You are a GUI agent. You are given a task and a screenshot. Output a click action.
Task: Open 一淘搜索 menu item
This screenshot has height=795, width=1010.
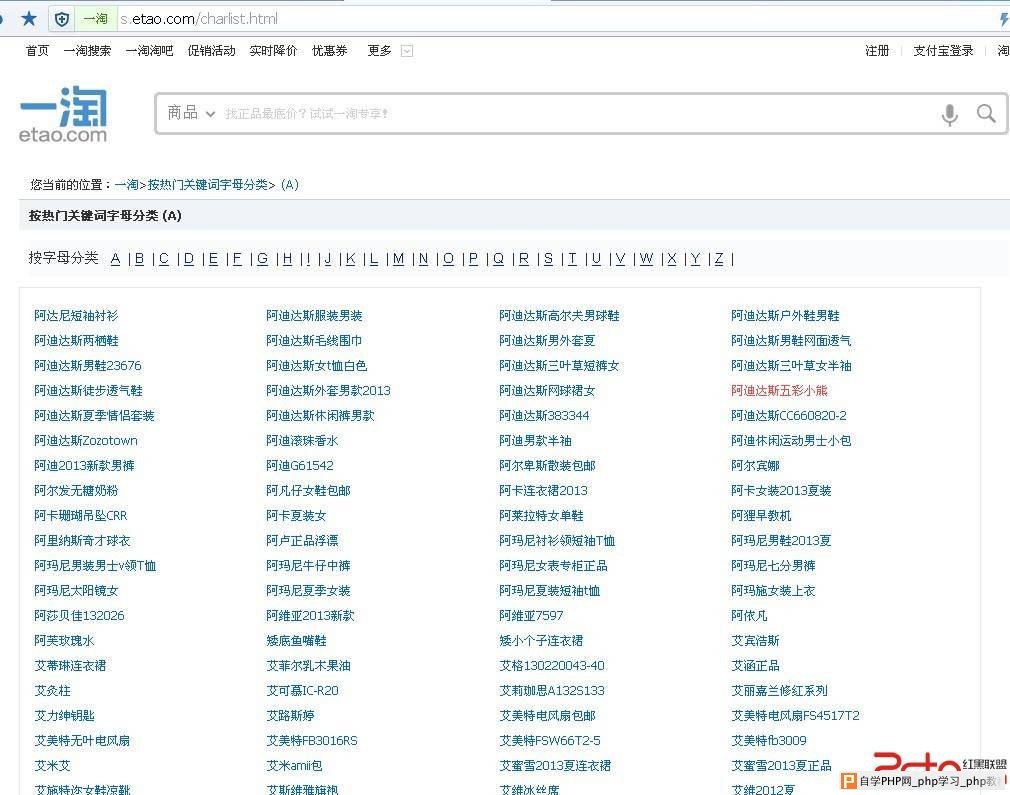point(87,50)
